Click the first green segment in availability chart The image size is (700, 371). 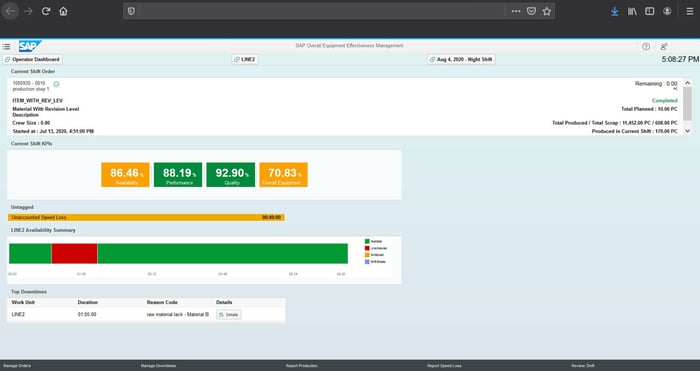(x=30, y=253)
